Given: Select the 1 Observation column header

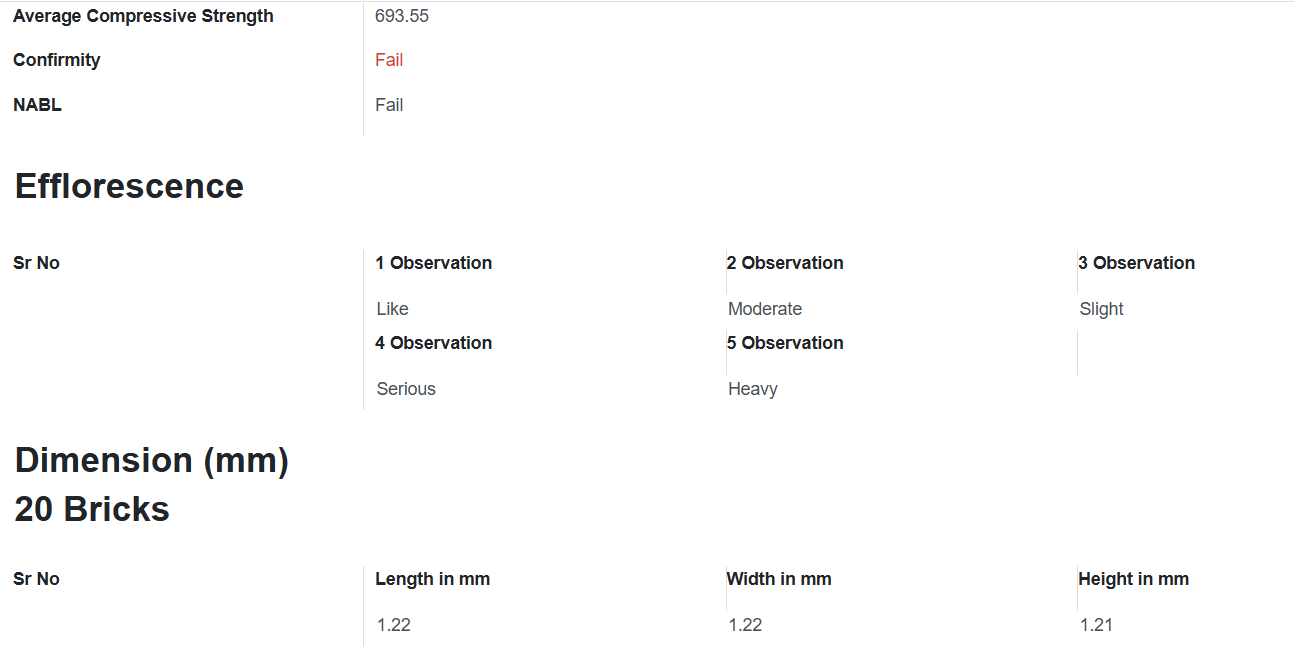Looking at the screenshot, I should click(x=434, y=263).
